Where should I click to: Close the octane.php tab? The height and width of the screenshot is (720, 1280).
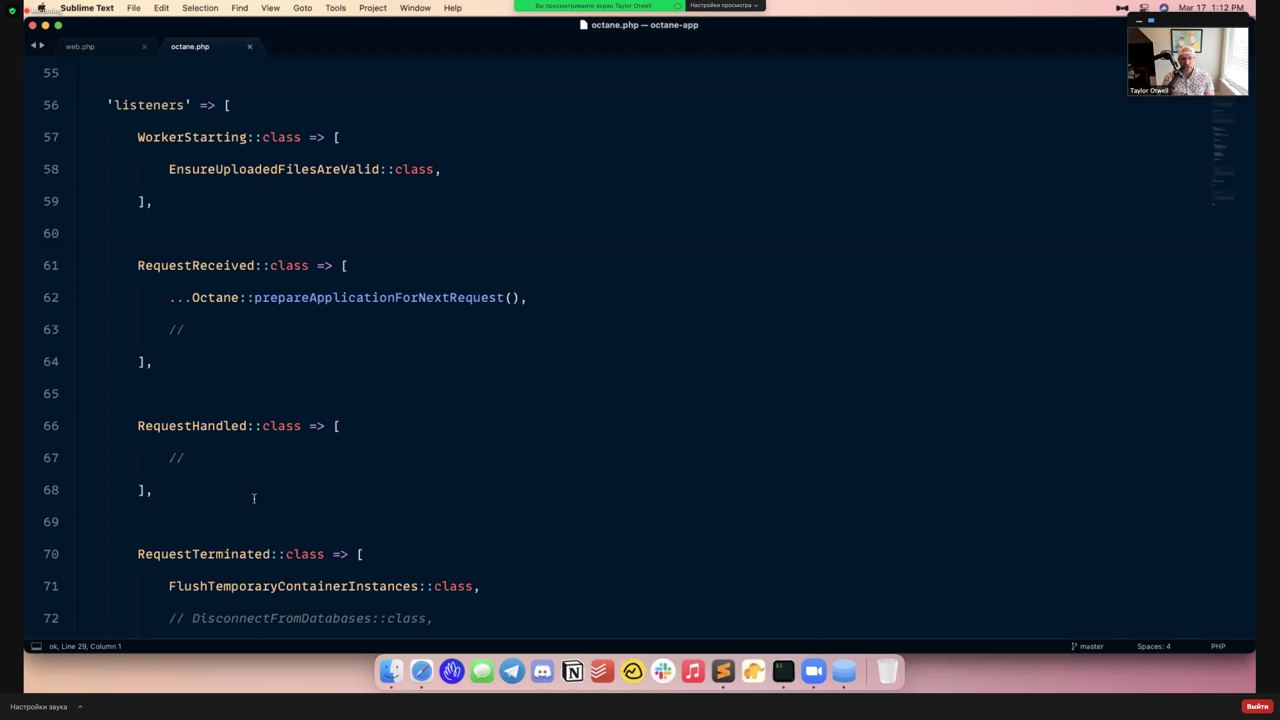tap(250, 47)
